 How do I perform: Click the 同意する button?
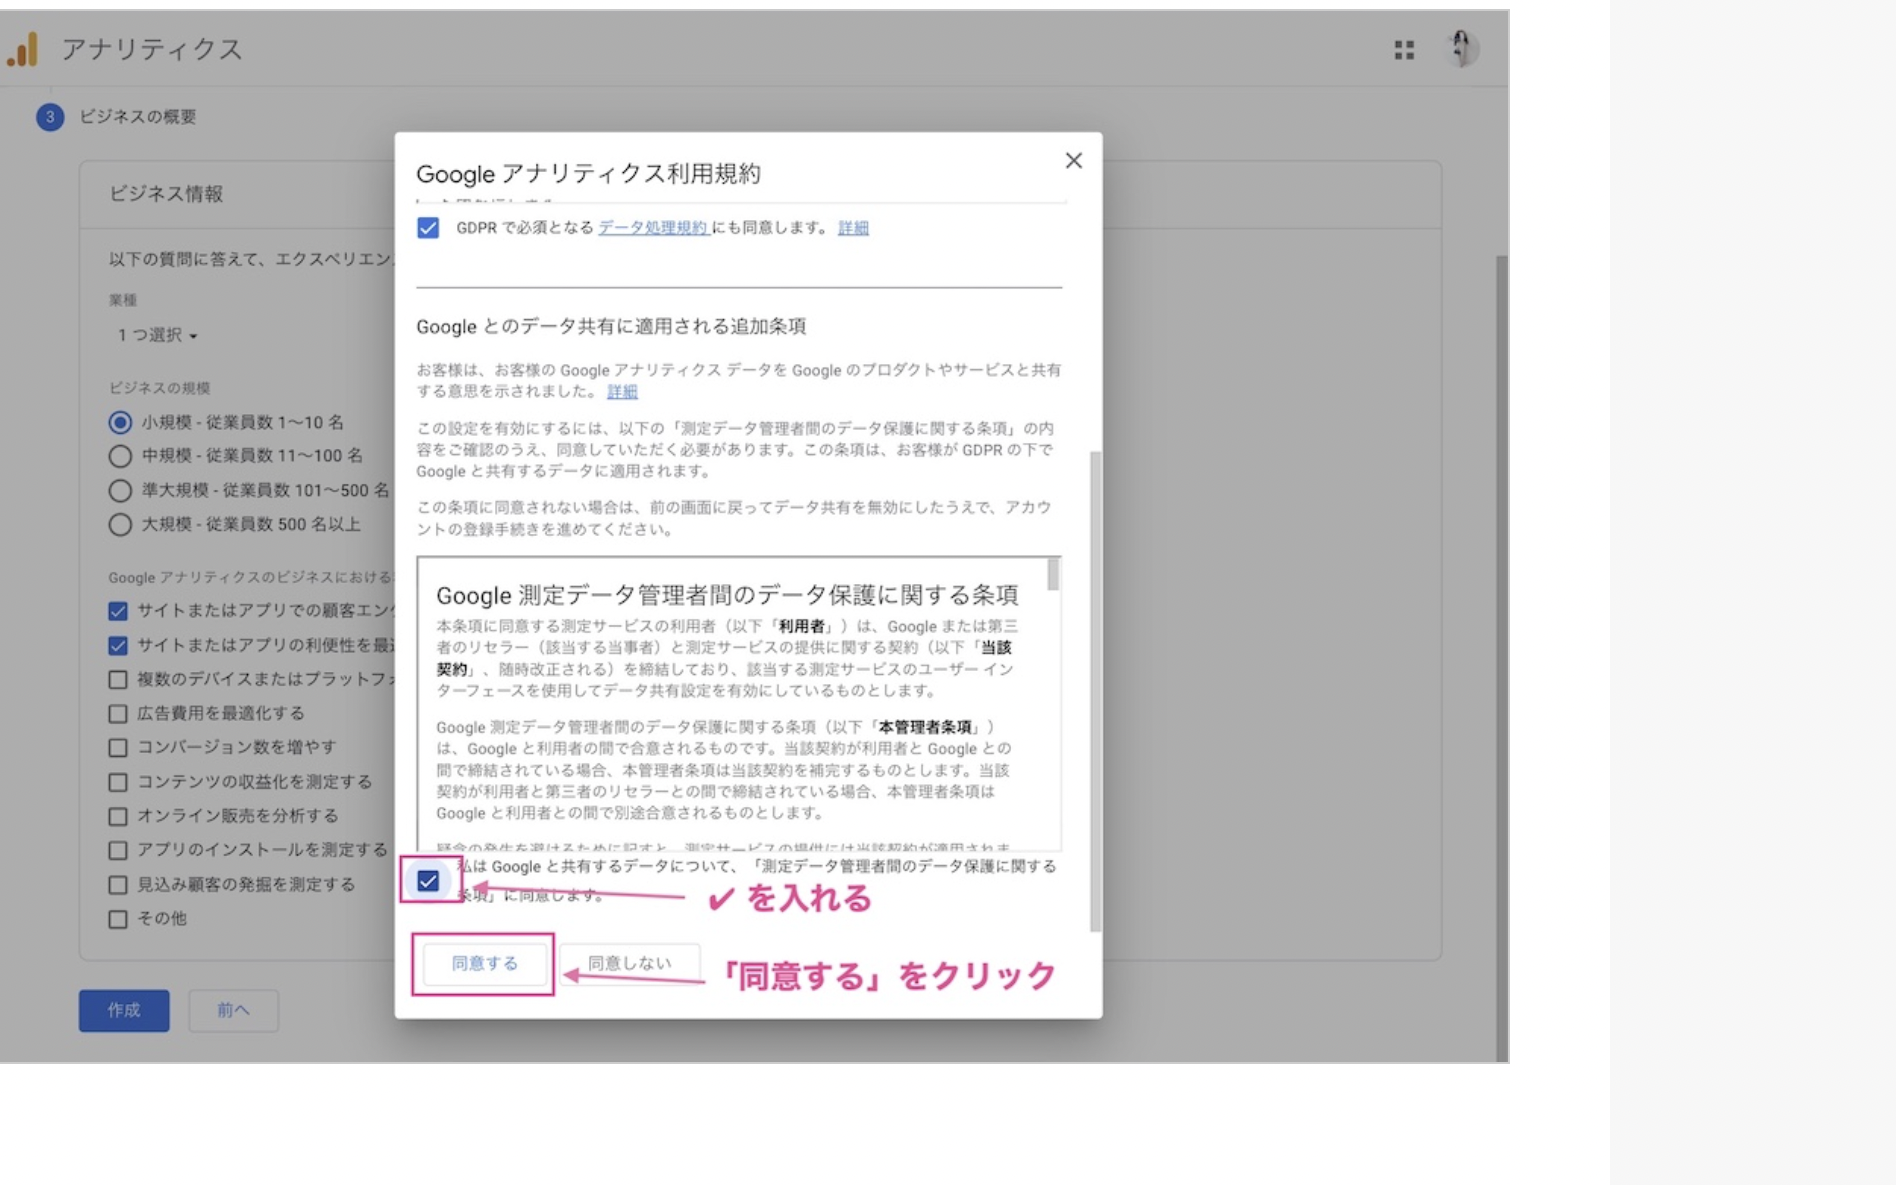click(x=485, y=963)
